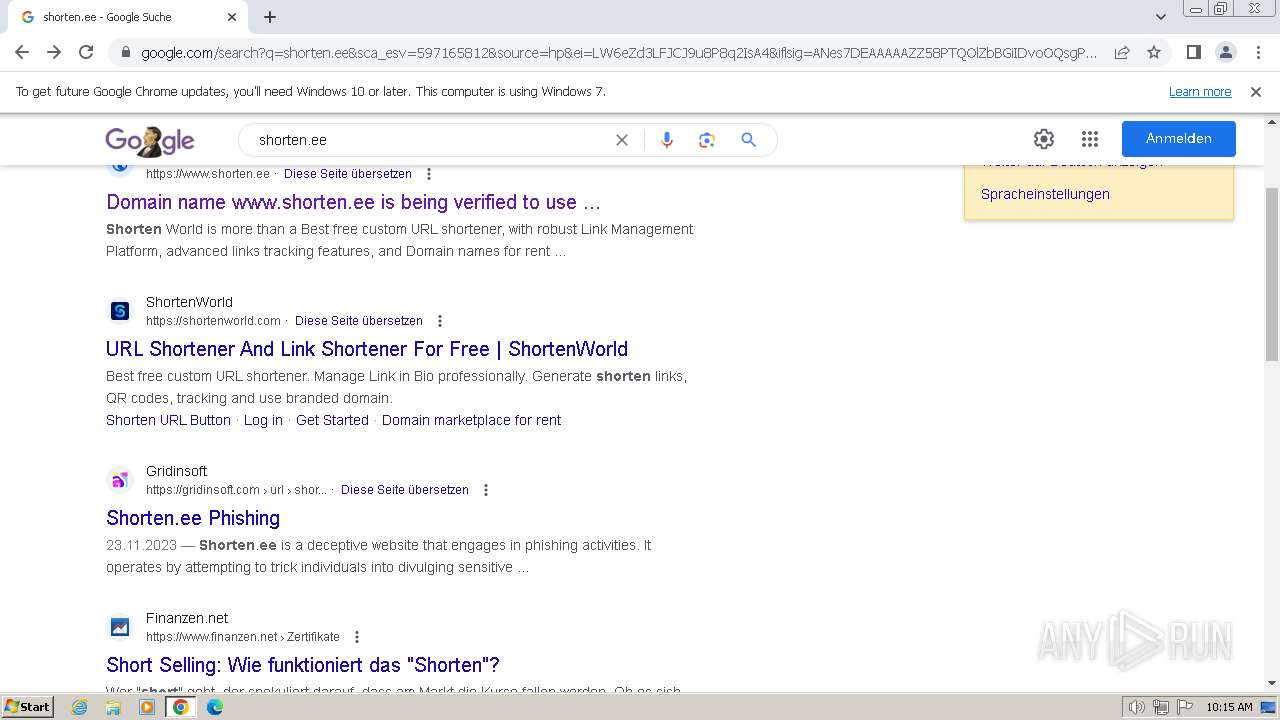Reload the current page

click(x=86, y=52)
